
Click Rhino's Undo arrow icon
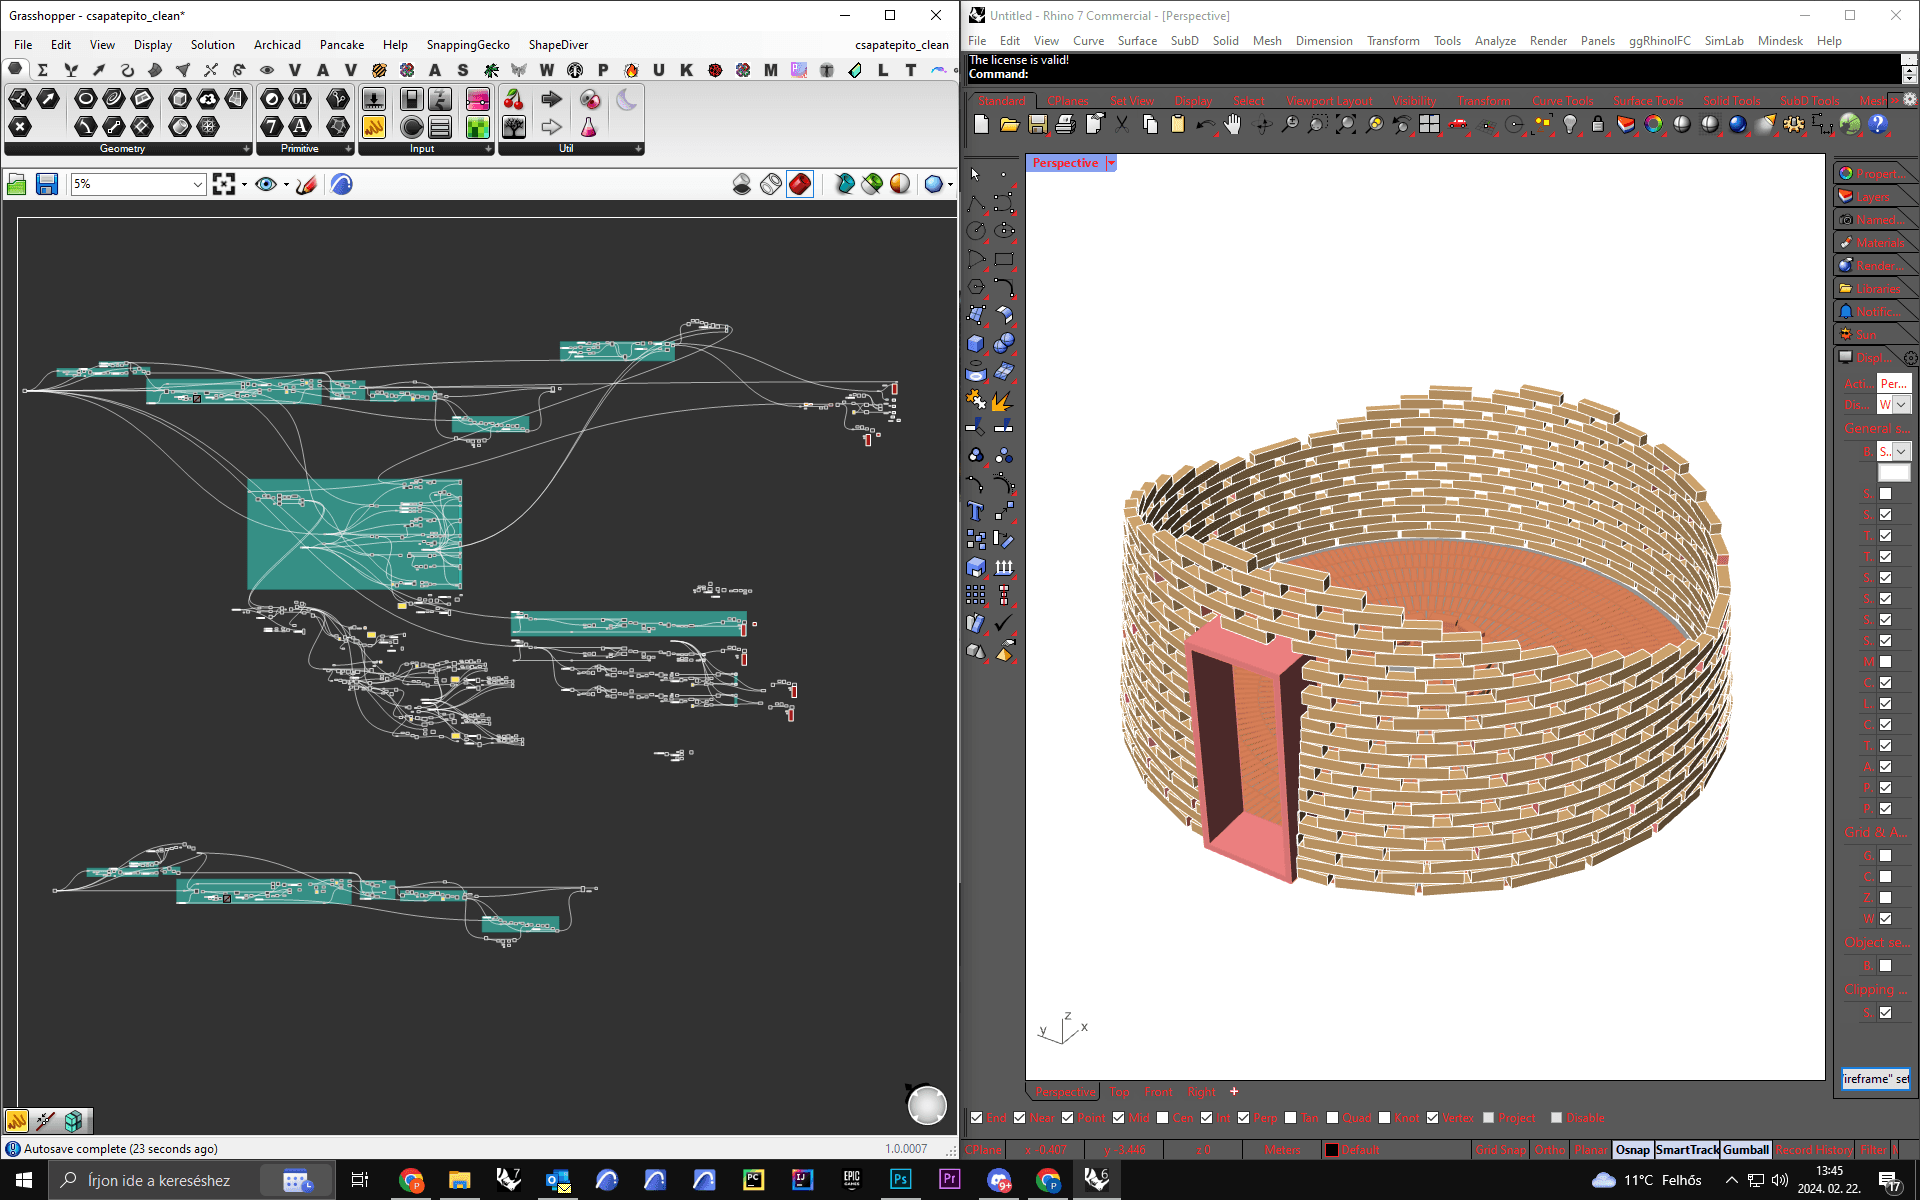pyautogui.click(x=1205, y=124)
